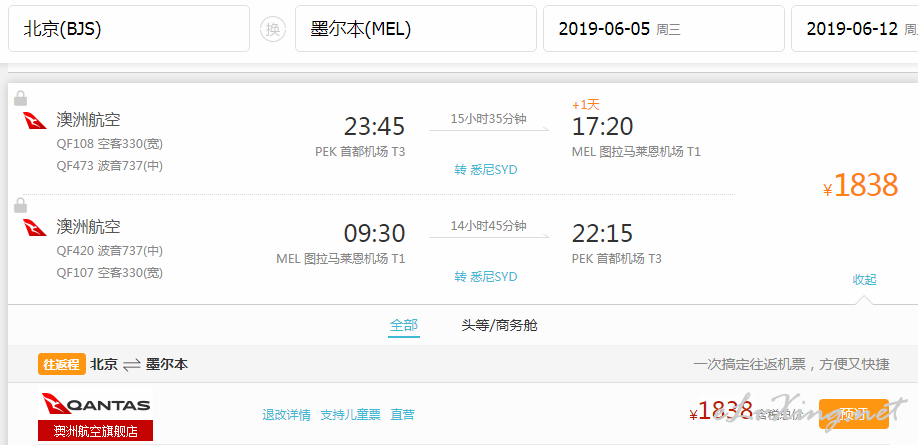
Task: Collapse fare details with 收起
Action: coord(864,280)
